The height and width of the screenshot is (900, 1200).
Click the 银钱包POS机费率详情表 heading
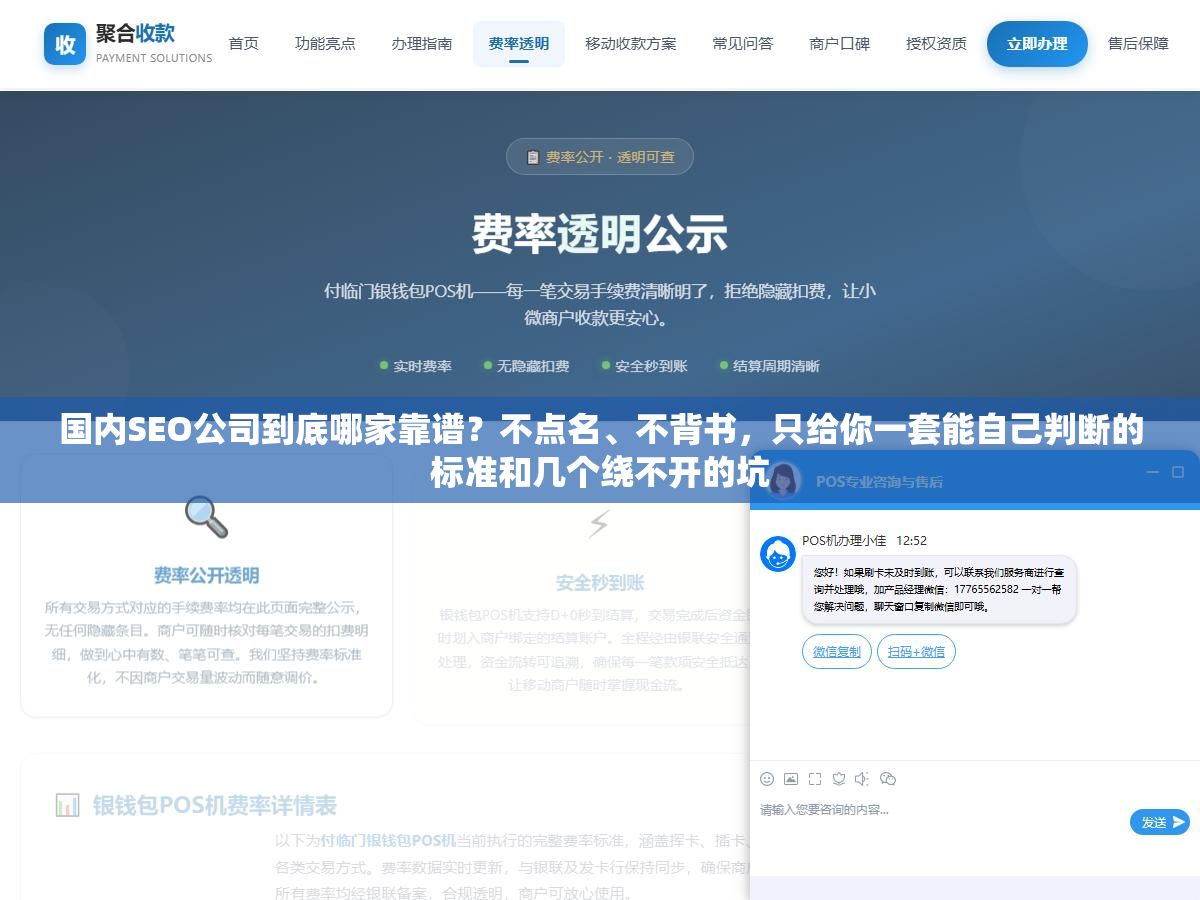pos(215,805)
